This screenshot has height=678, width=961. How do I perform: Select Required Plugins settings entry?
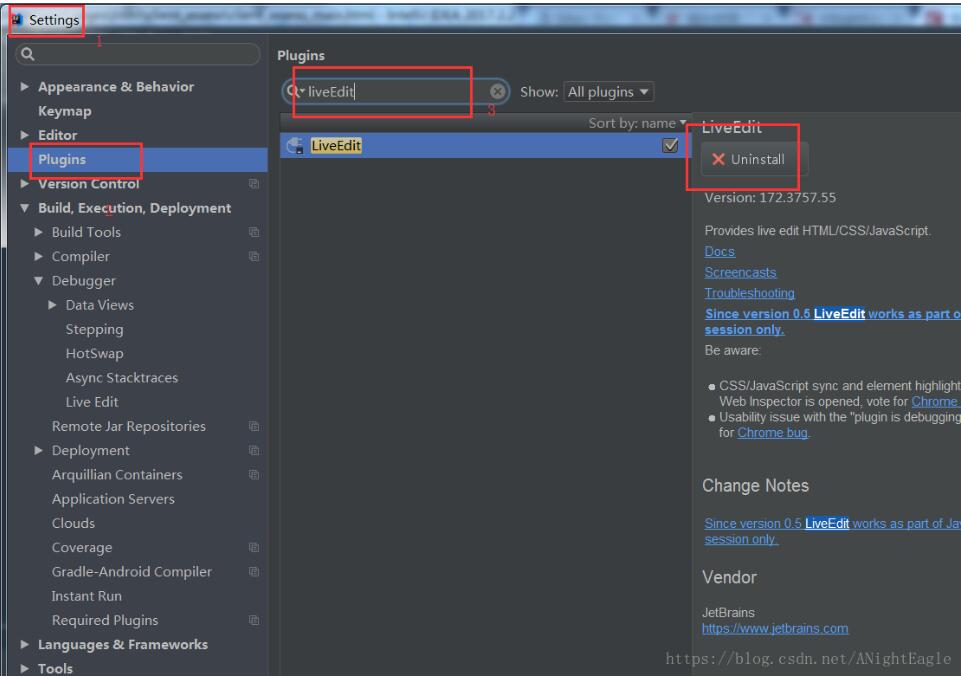coord(105,620)
